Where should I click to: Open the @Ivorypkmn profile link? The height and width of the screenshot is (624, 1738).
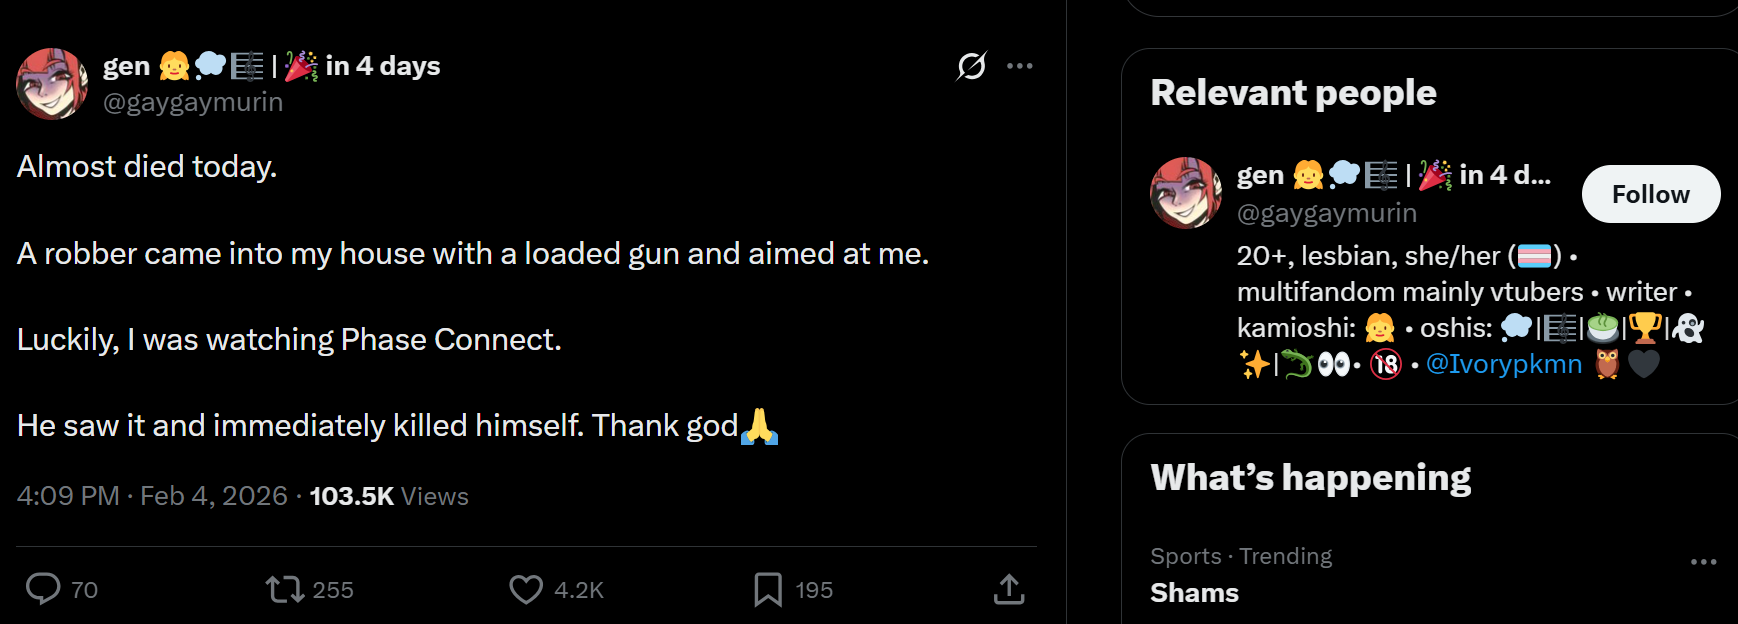click(1504, 364)
